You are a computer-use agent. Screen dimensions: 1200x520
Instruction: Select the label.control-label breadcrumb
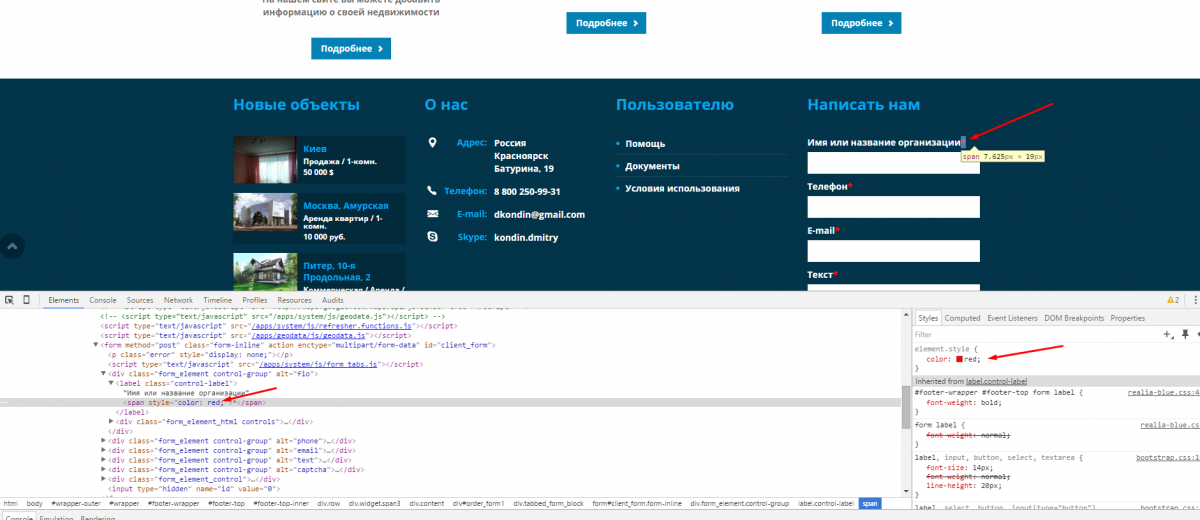[826, 504]
